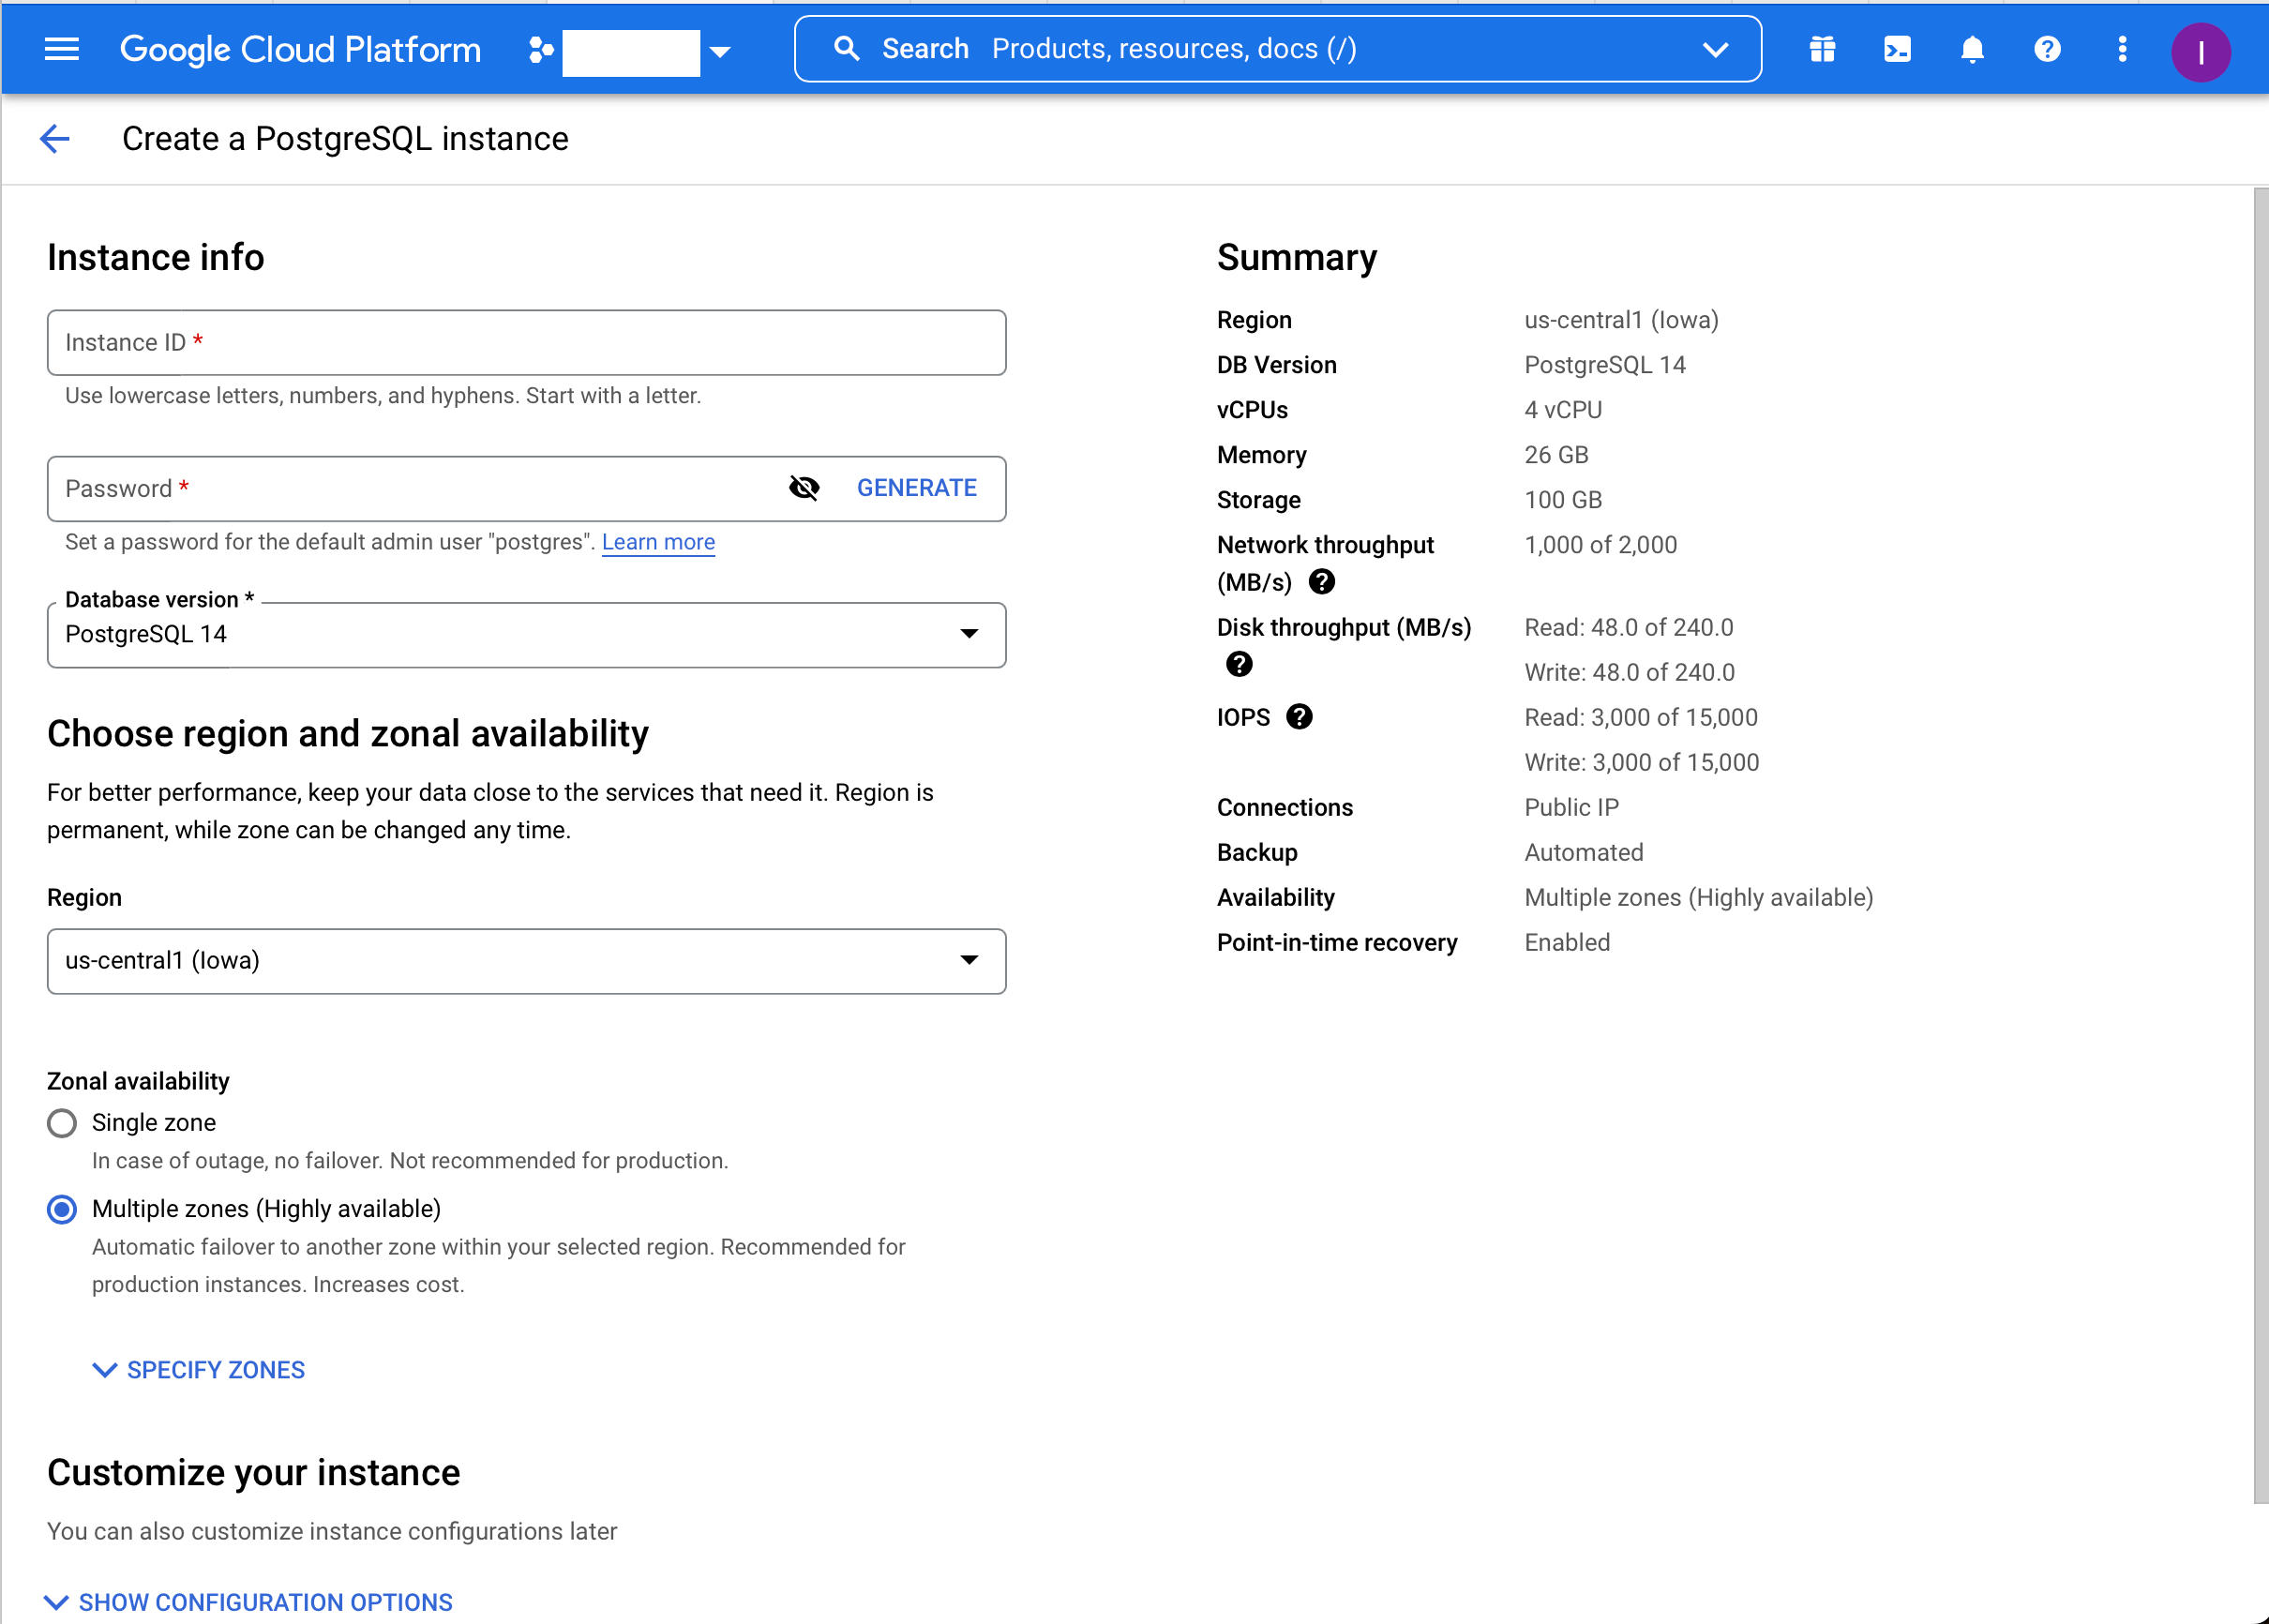
Task: Select Single zone radio button
Action: click(62, 1123)
